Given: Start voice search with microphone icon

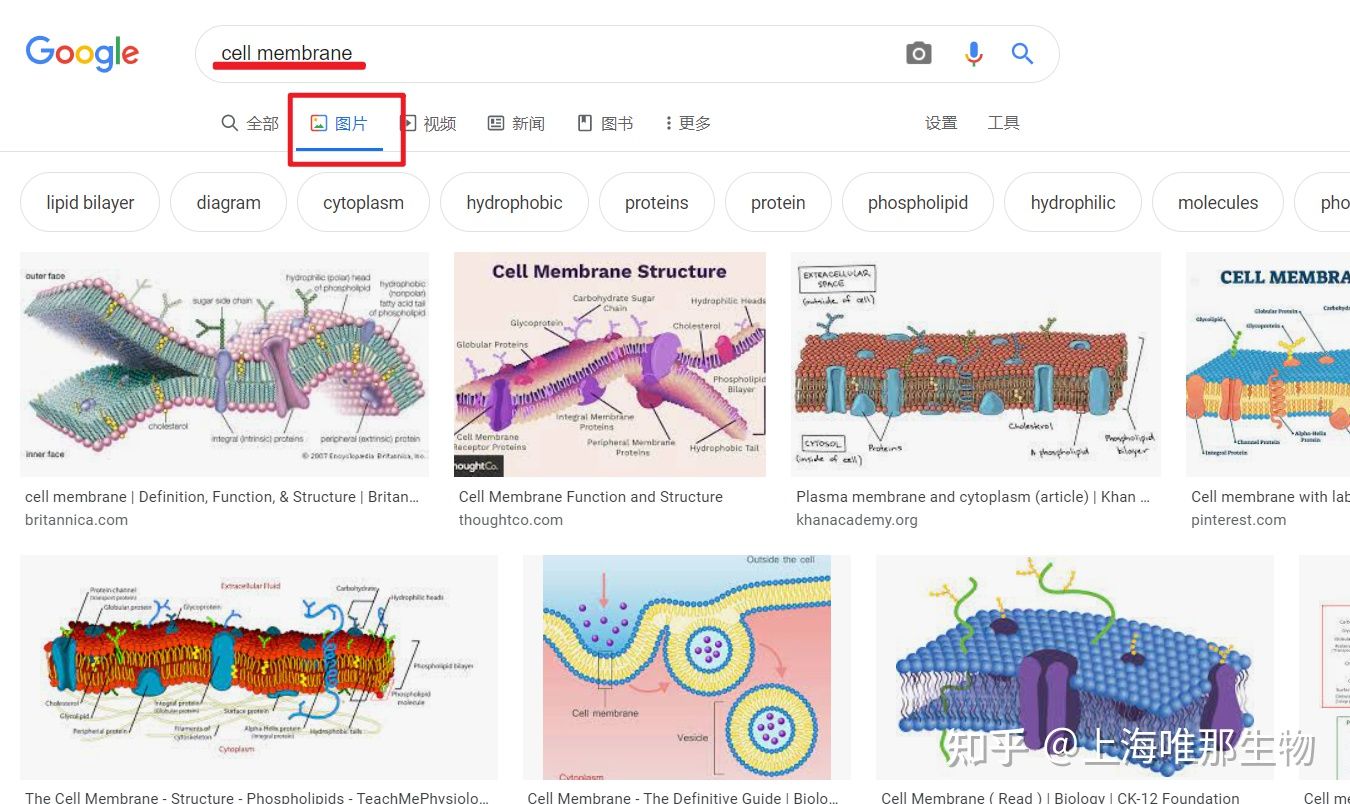Looking at the screenshot, I should click(x=973, y=54).
